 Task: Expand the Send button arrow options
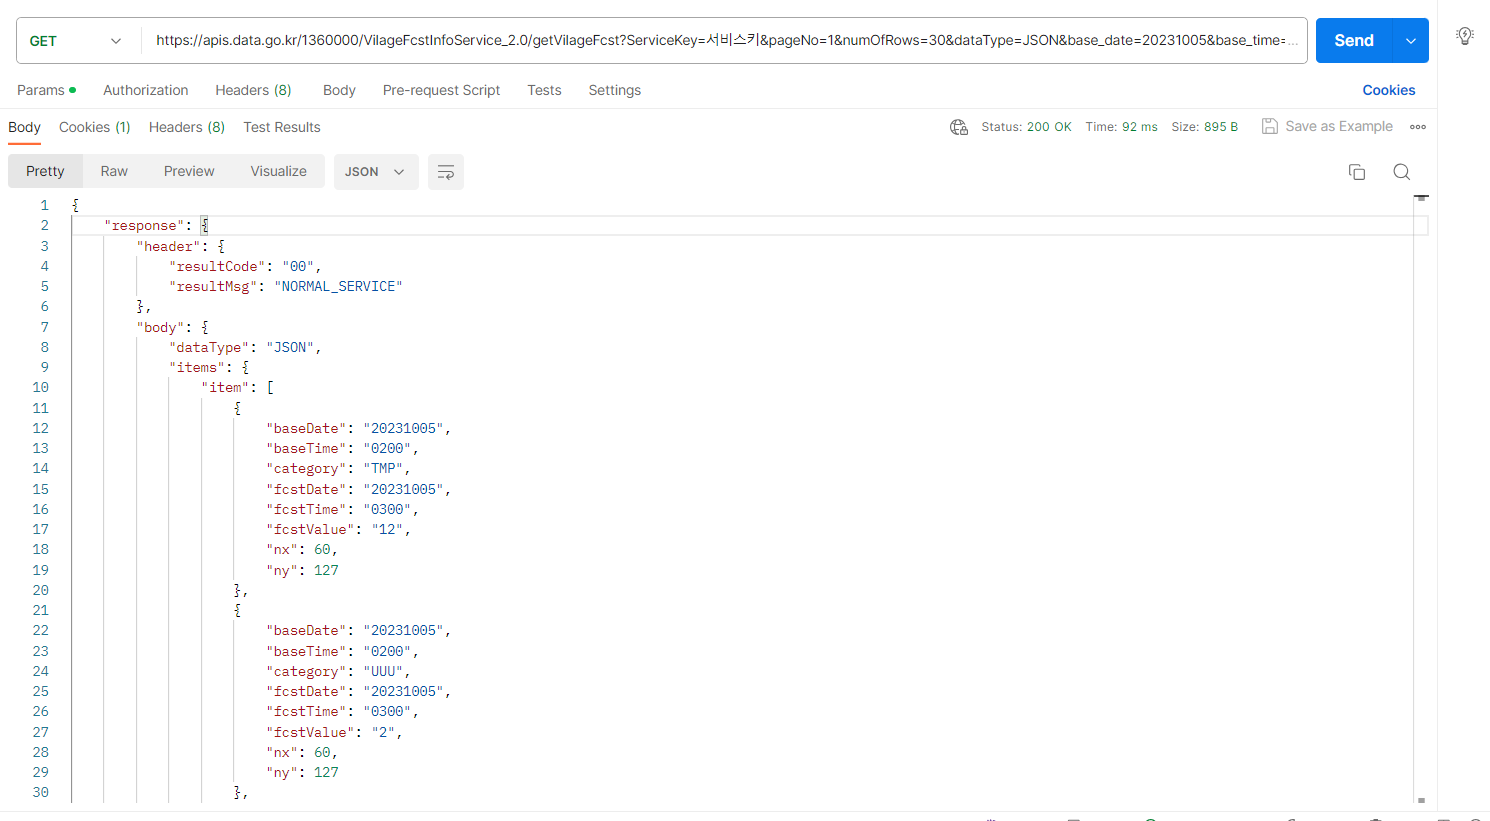[x=1411, y=41]
